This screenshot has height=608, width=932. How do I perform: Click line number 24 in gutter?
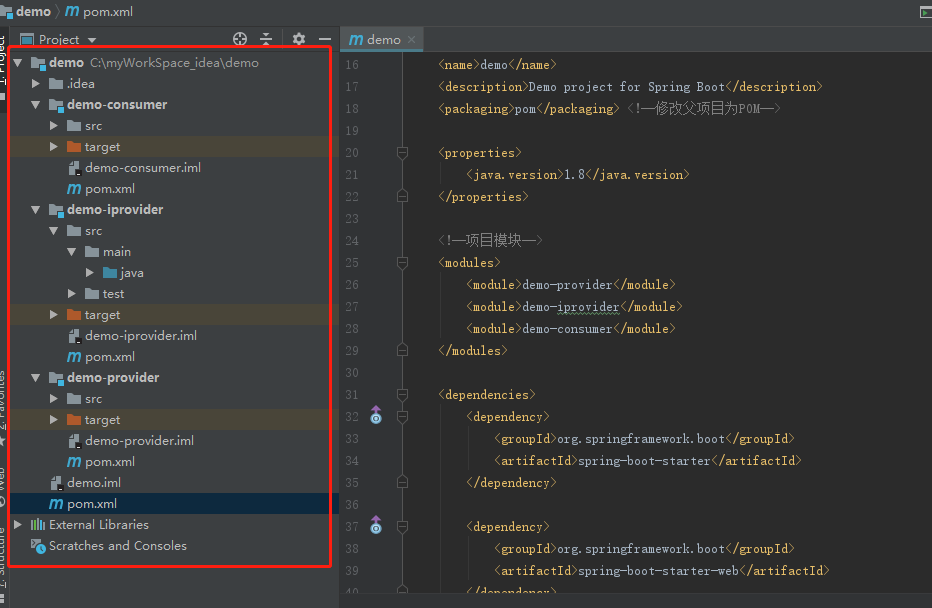click(x=352, y=241)
